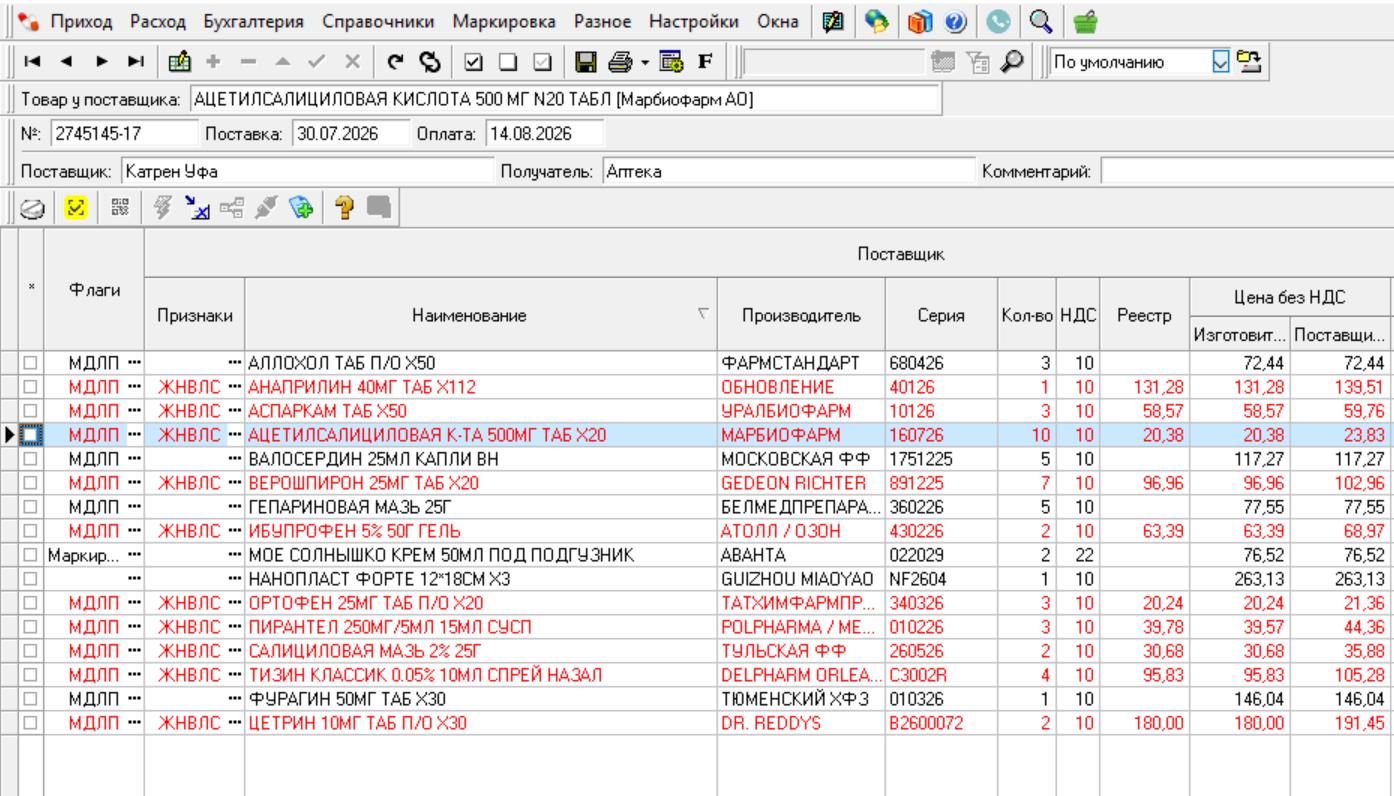Click the teal phone icon
Screen dimensions: 1394x796
[998, 21]
